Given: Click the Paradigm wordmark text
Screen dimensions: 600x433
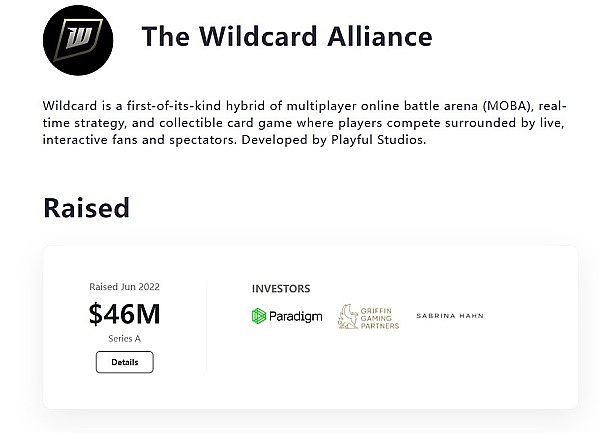Looking at the screenshot, I should click(x=296, y=316).
